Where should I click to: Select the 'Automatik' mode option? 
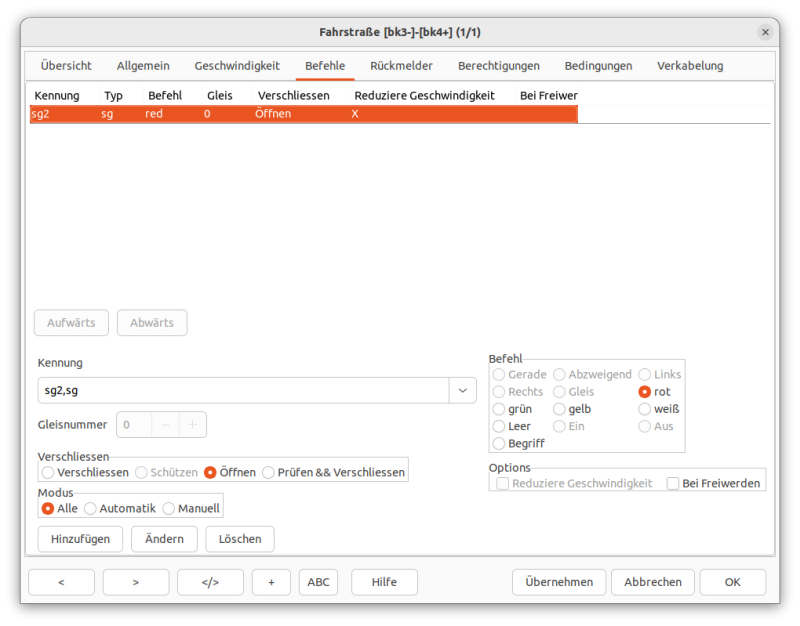(x=91, y=508)
